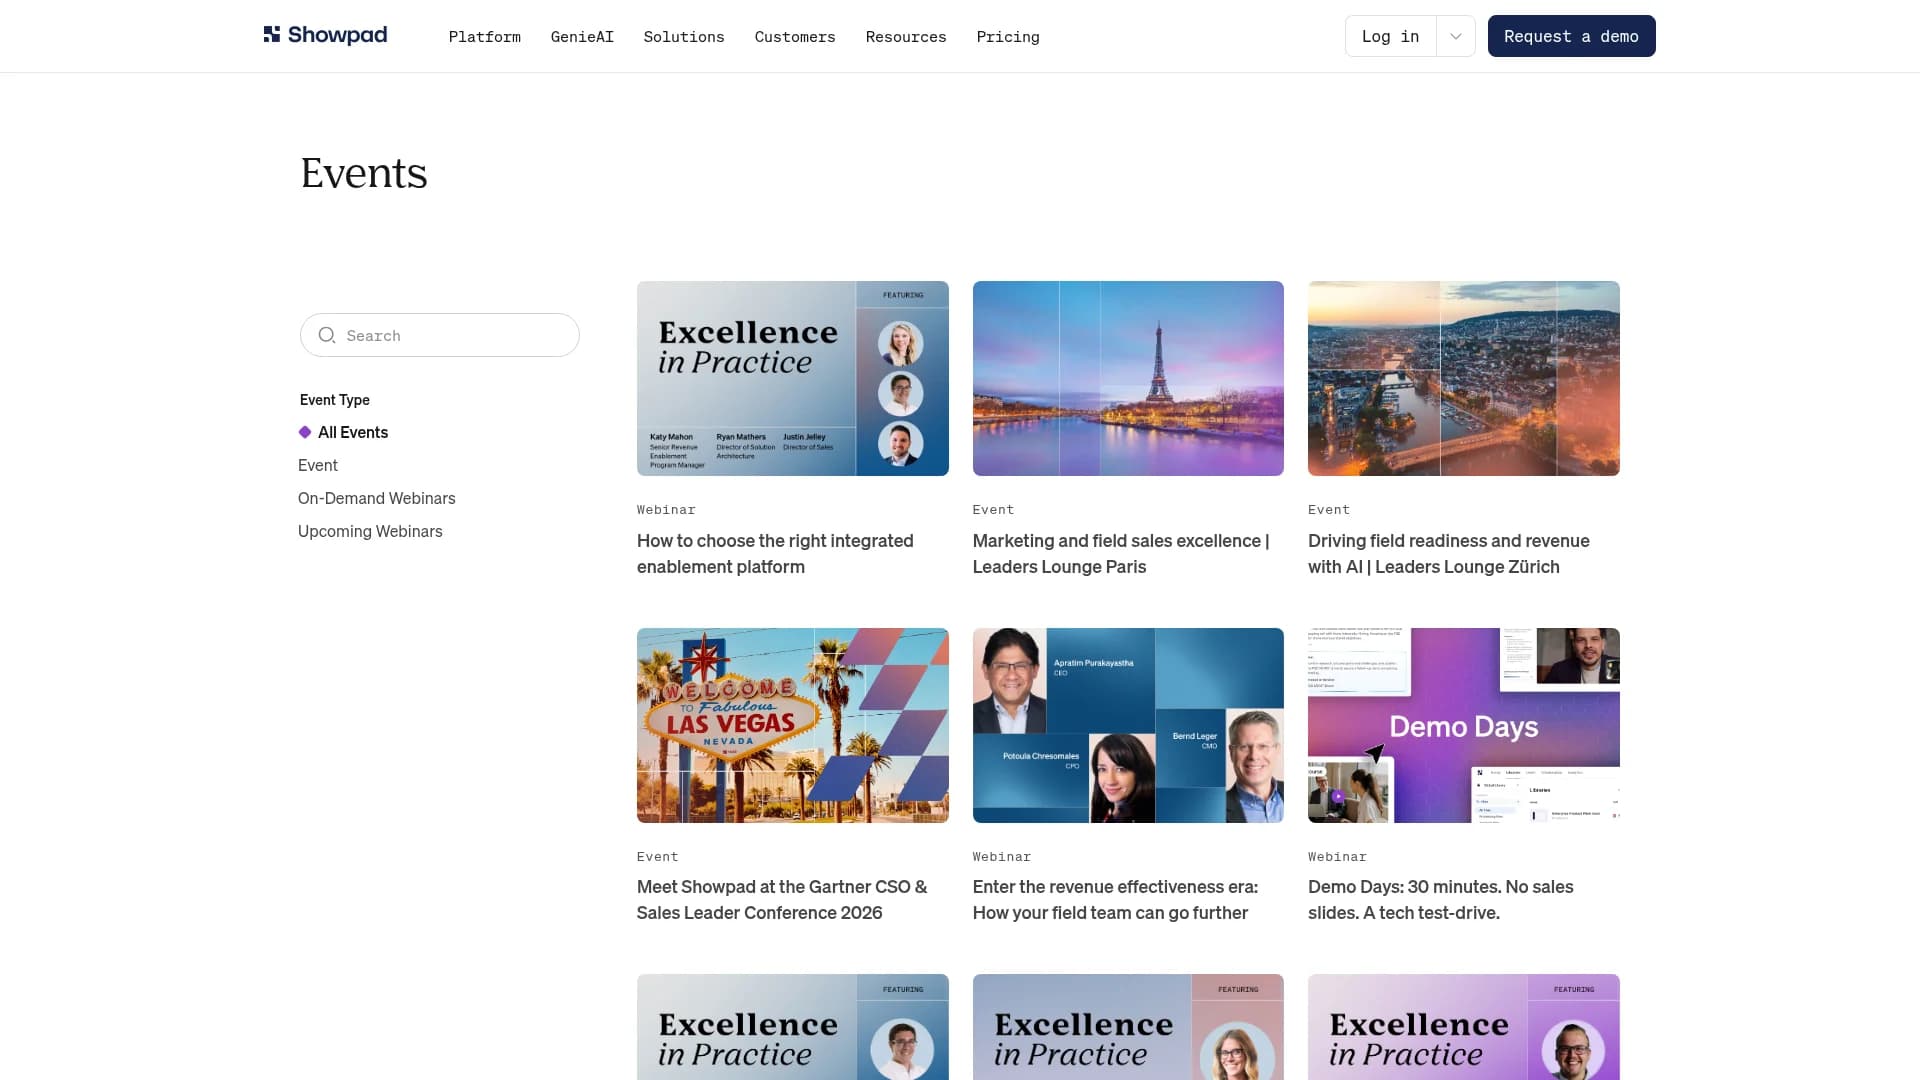Filter by Upcoming Webinars

(x=370, y=531)
